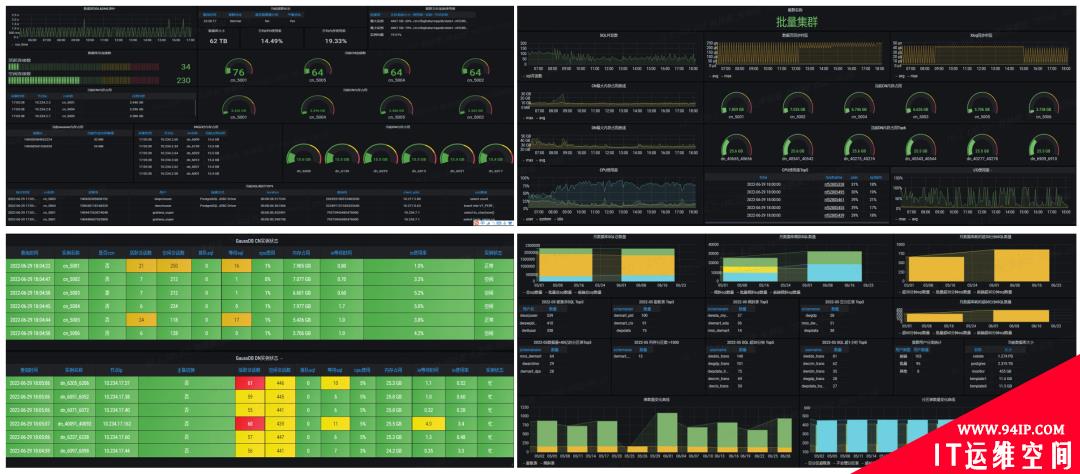Click the orange cell showing 250
1080x474 pixels.
click(x=174, y=266)
